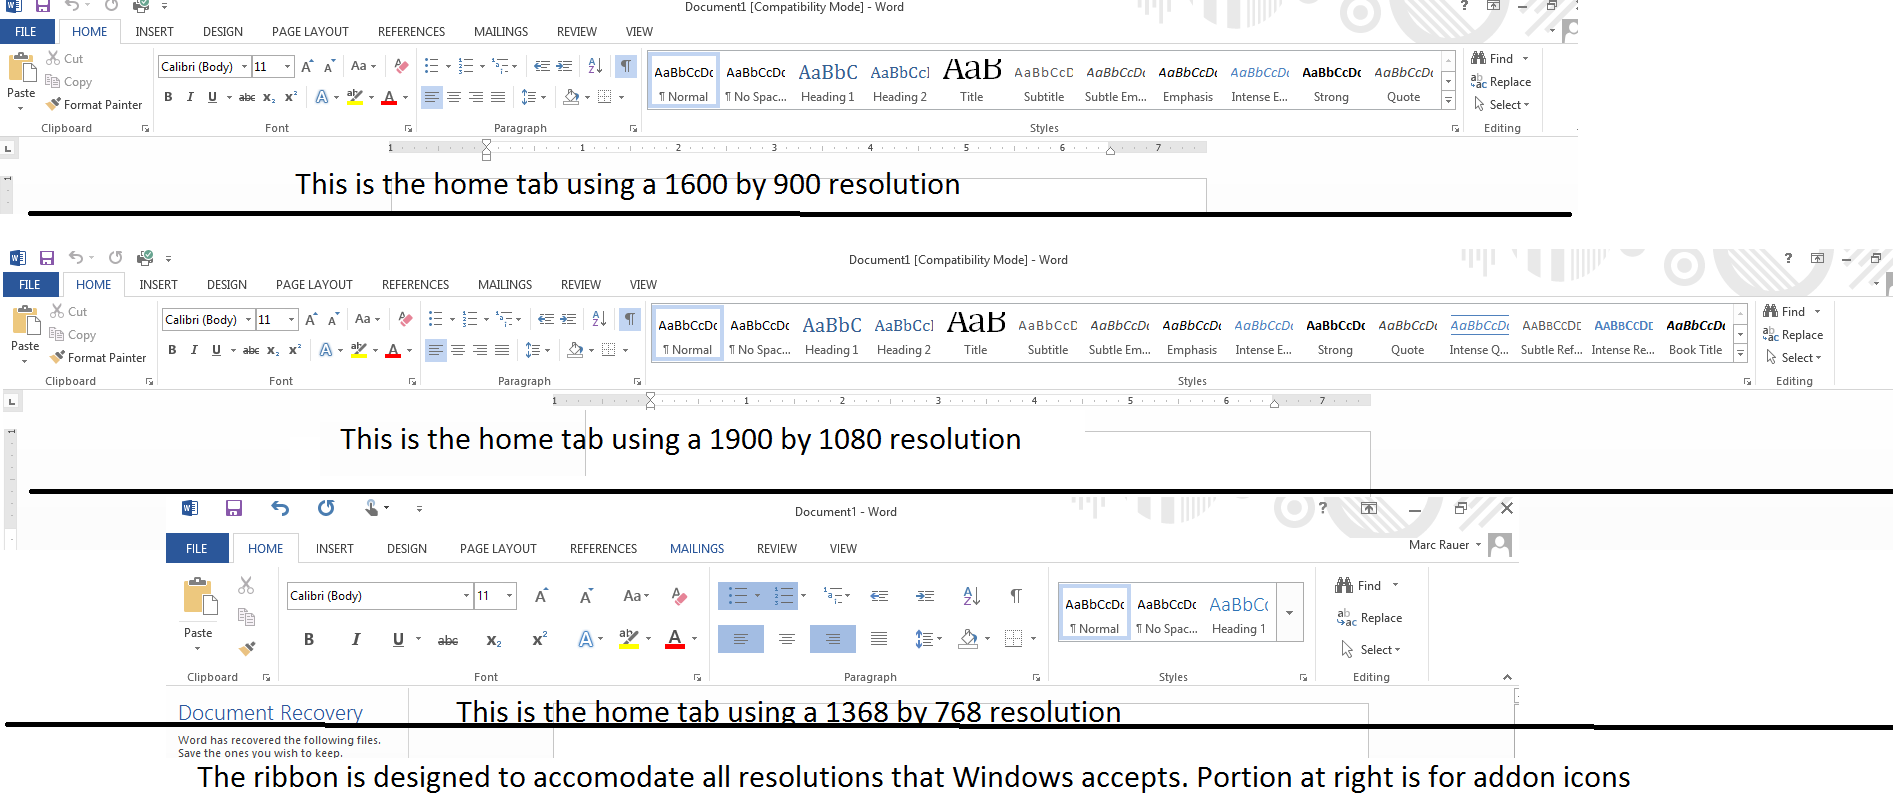The image size is (1893, 801).
Task: Click the Help question mark in the 1368x768 window
Action: [1322, 508]
